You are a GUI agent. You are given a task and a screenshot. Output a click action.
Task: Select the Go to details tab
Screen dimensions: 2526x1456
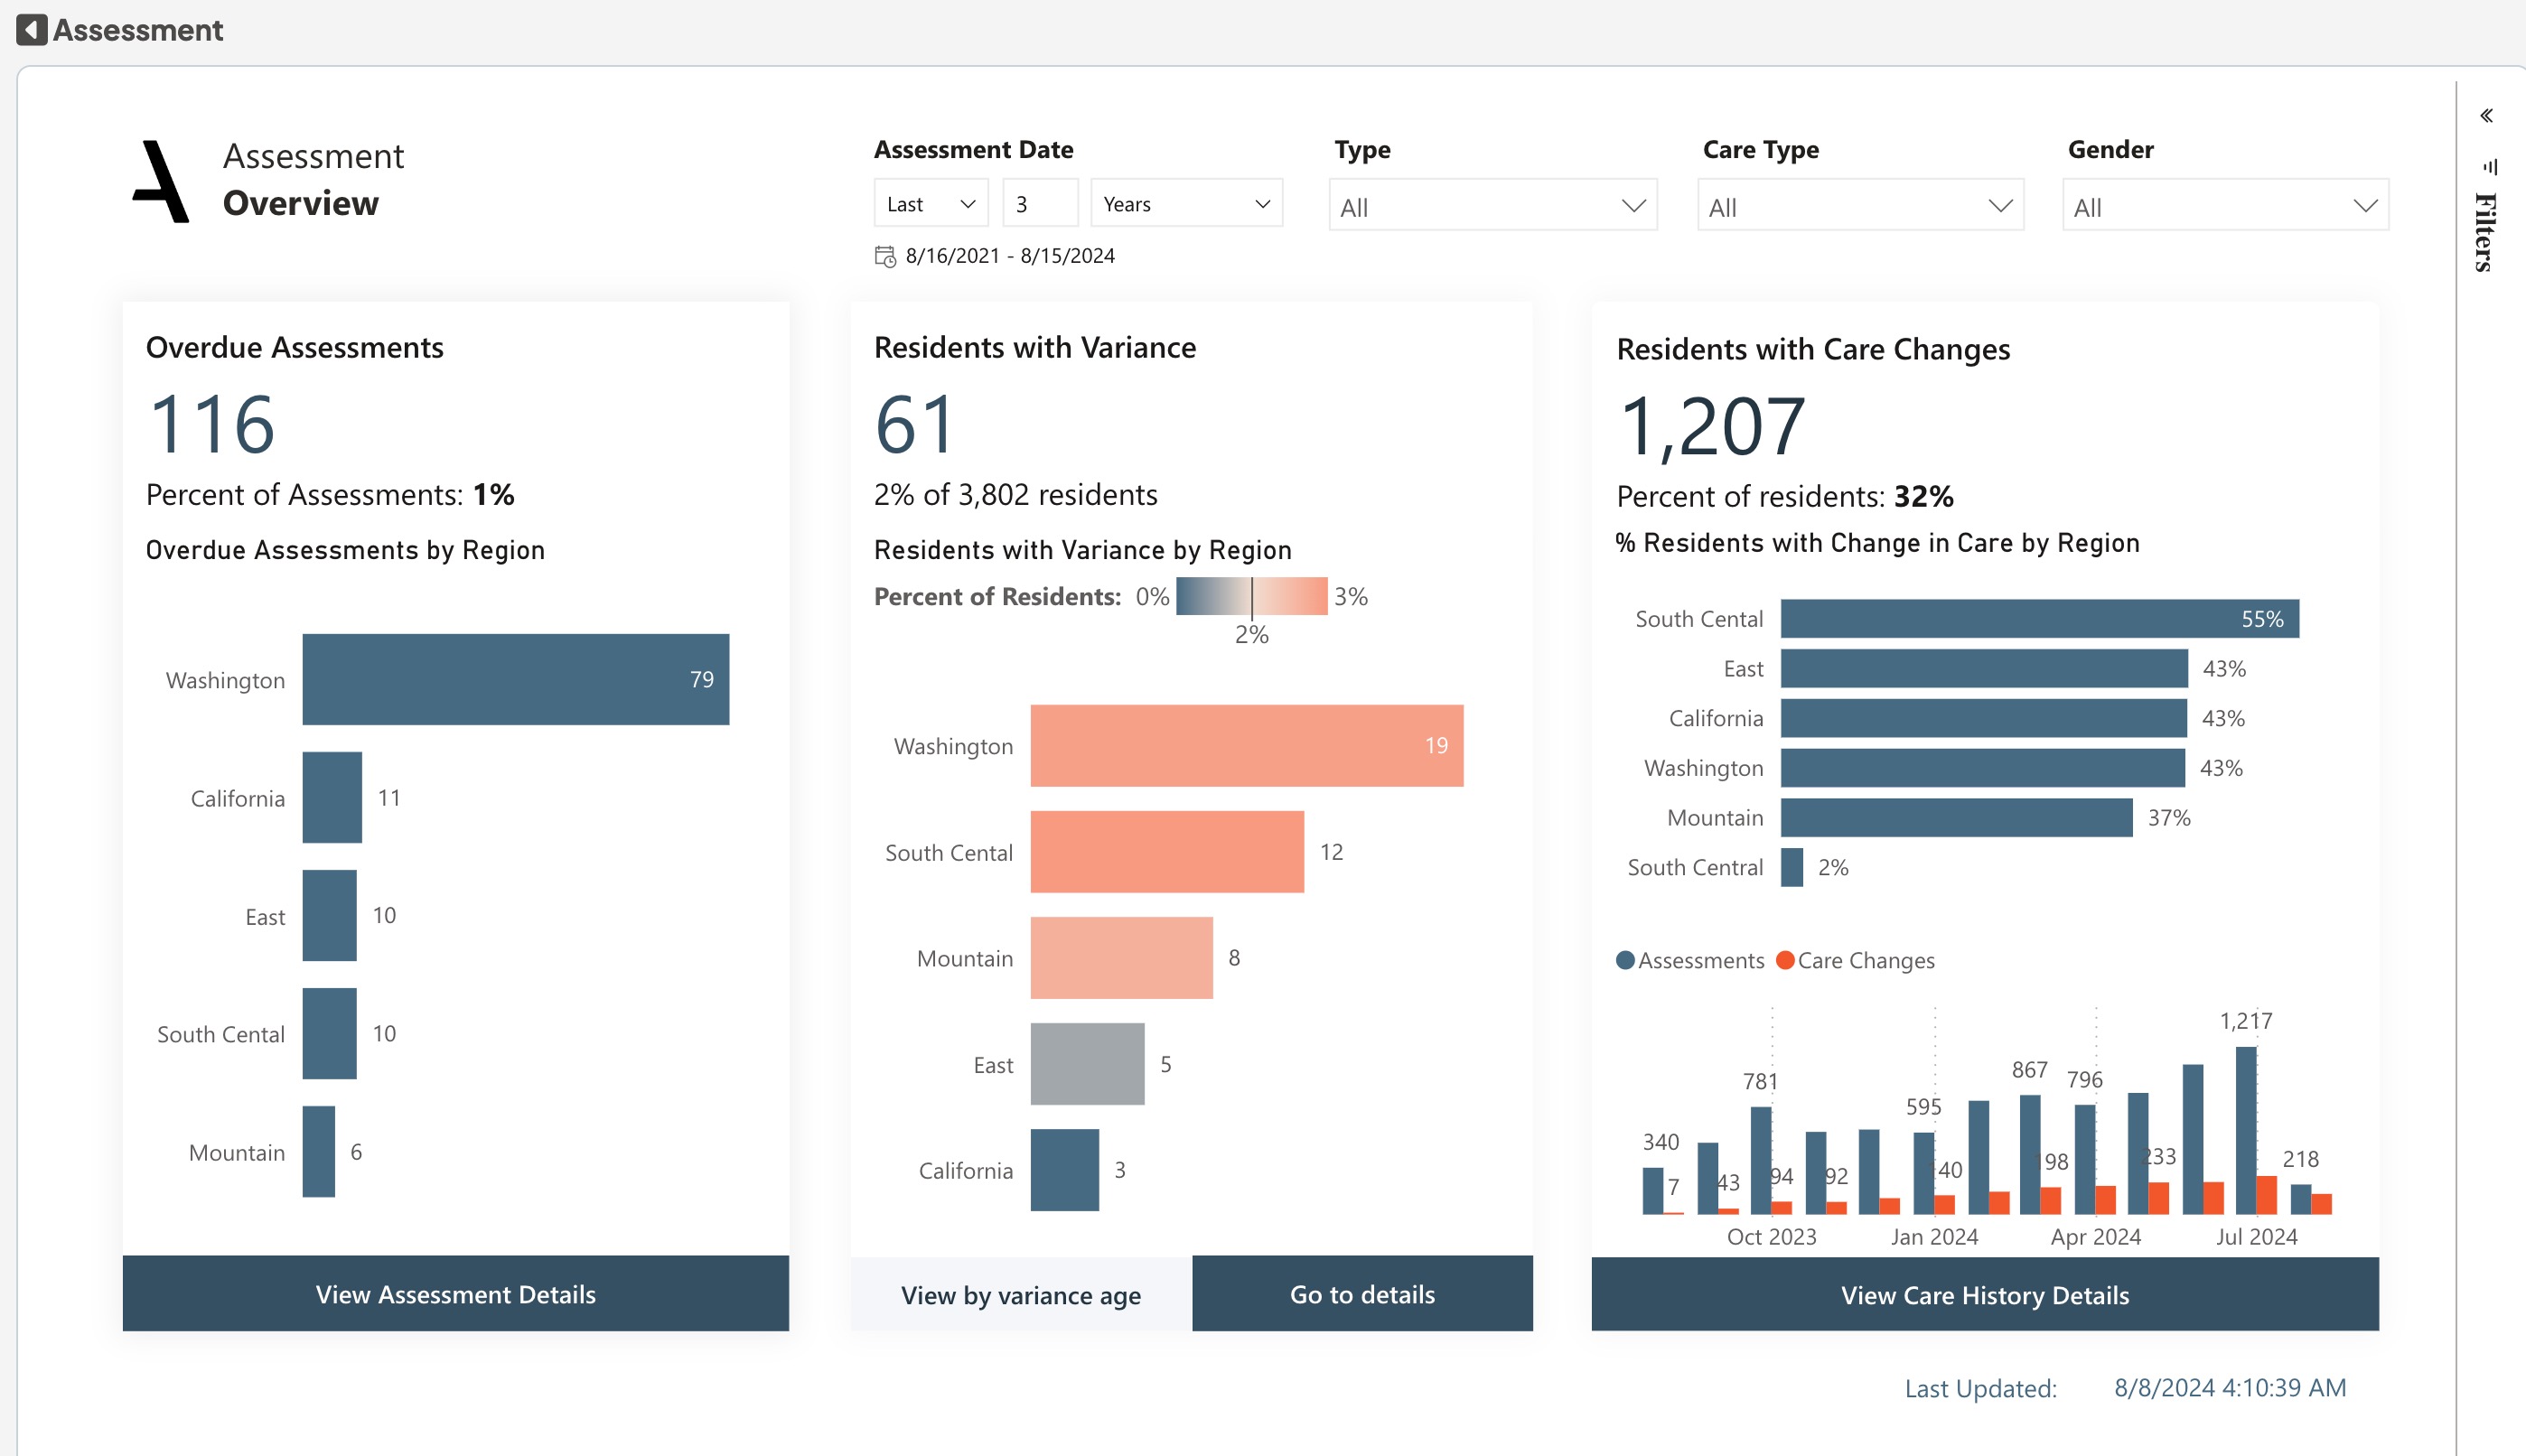point(1362,1294)
